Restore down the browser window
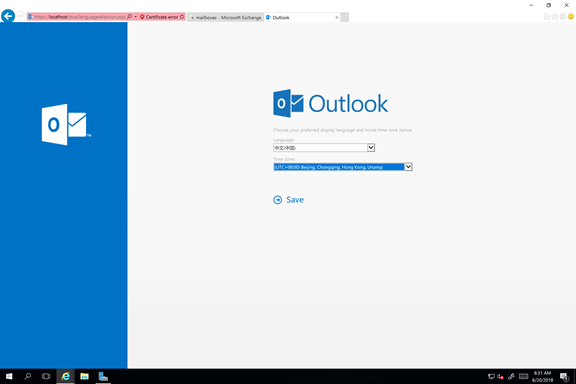Image resolution: width=576 pixels, height=384 pixels. [548, 5]
